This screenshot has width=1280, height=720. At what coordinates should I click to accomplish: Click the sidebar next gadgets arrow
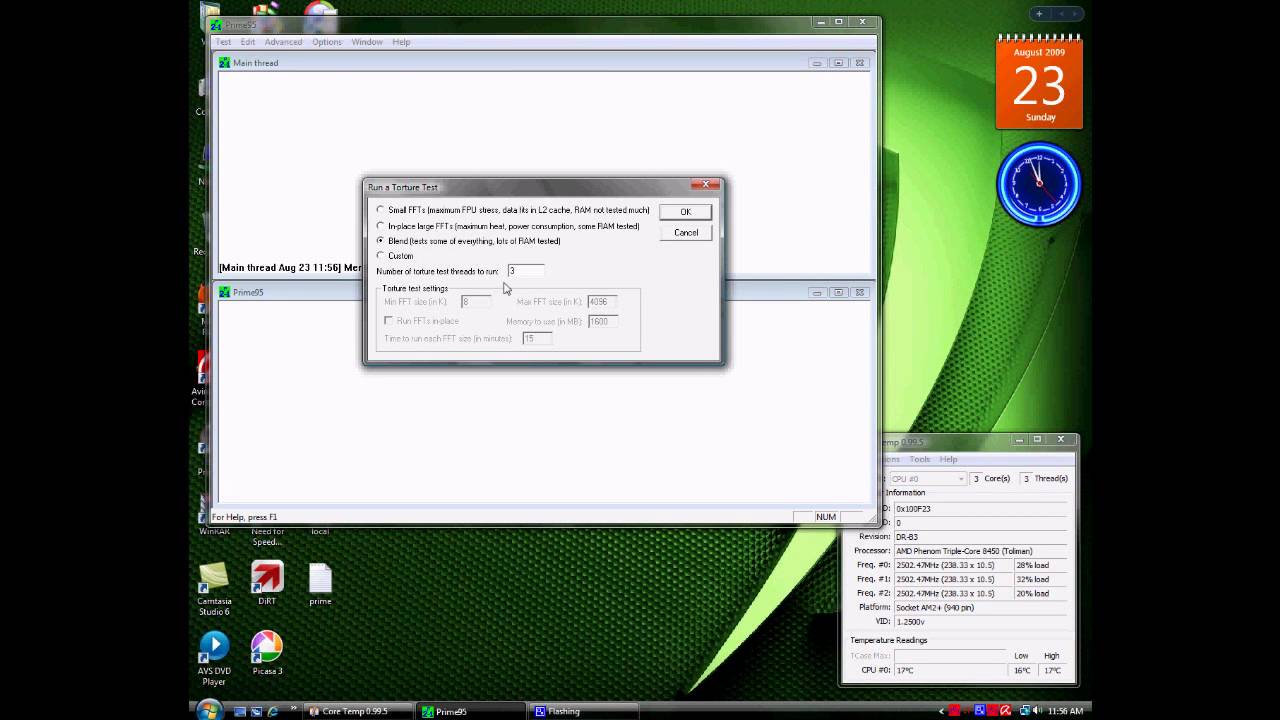(1076, 14)
